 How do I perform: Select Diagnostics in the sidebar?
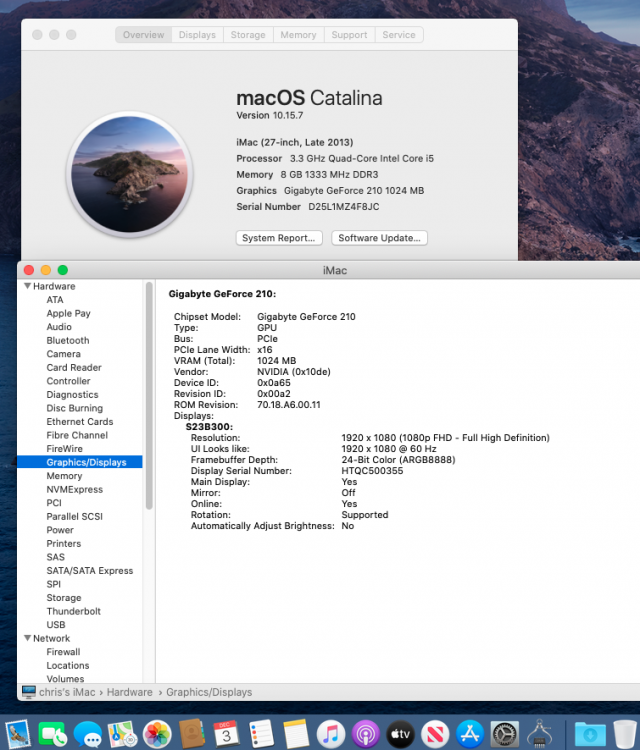(72, 395)
